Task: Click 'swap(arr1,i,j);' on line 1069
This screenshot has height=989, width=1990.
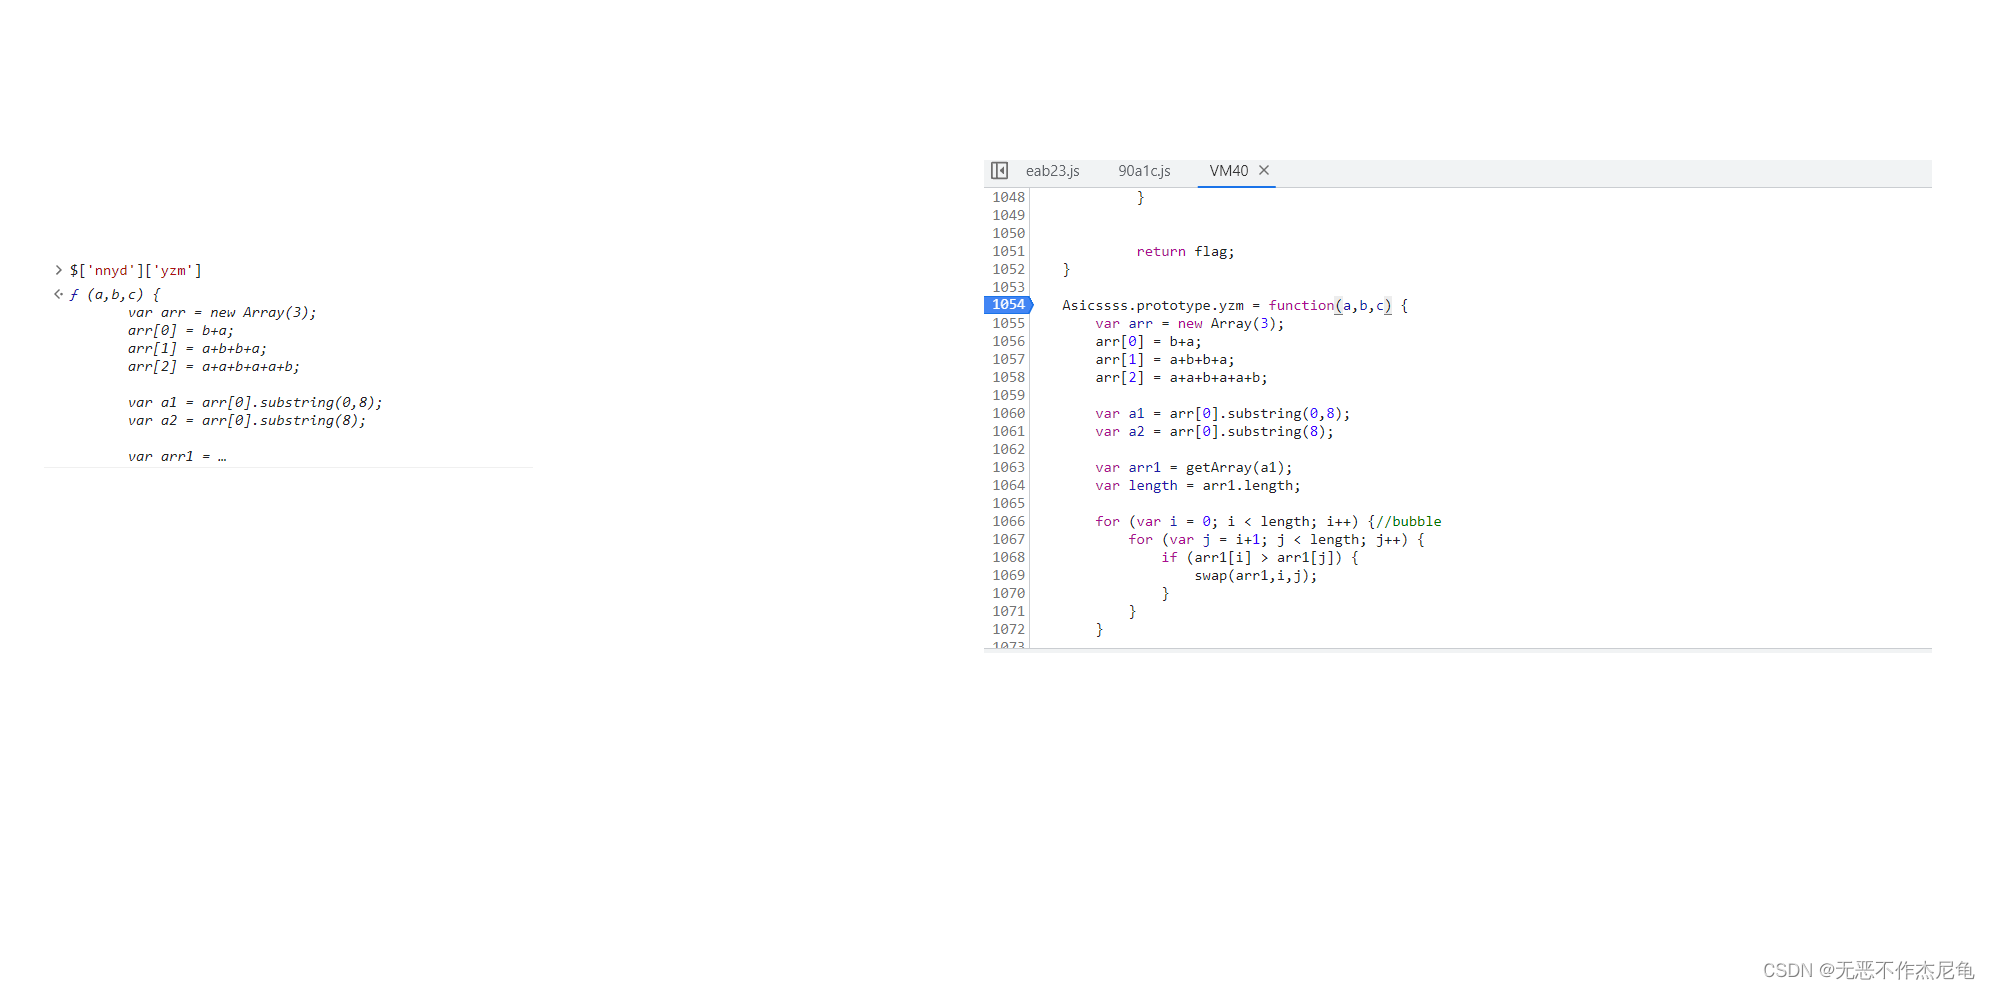Action: 1255,575
